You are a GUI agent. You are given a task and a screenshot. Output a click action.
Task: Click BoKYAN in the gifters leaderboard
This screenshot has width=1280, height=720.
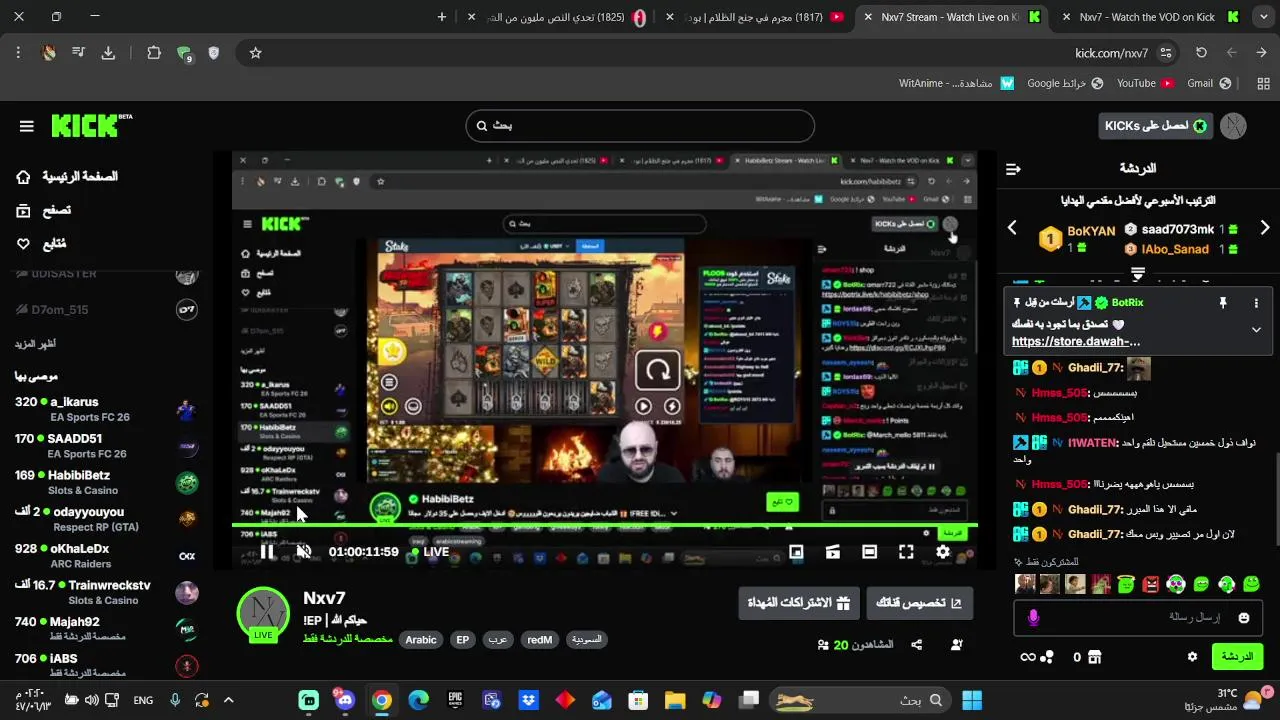tap(1091, 231)
